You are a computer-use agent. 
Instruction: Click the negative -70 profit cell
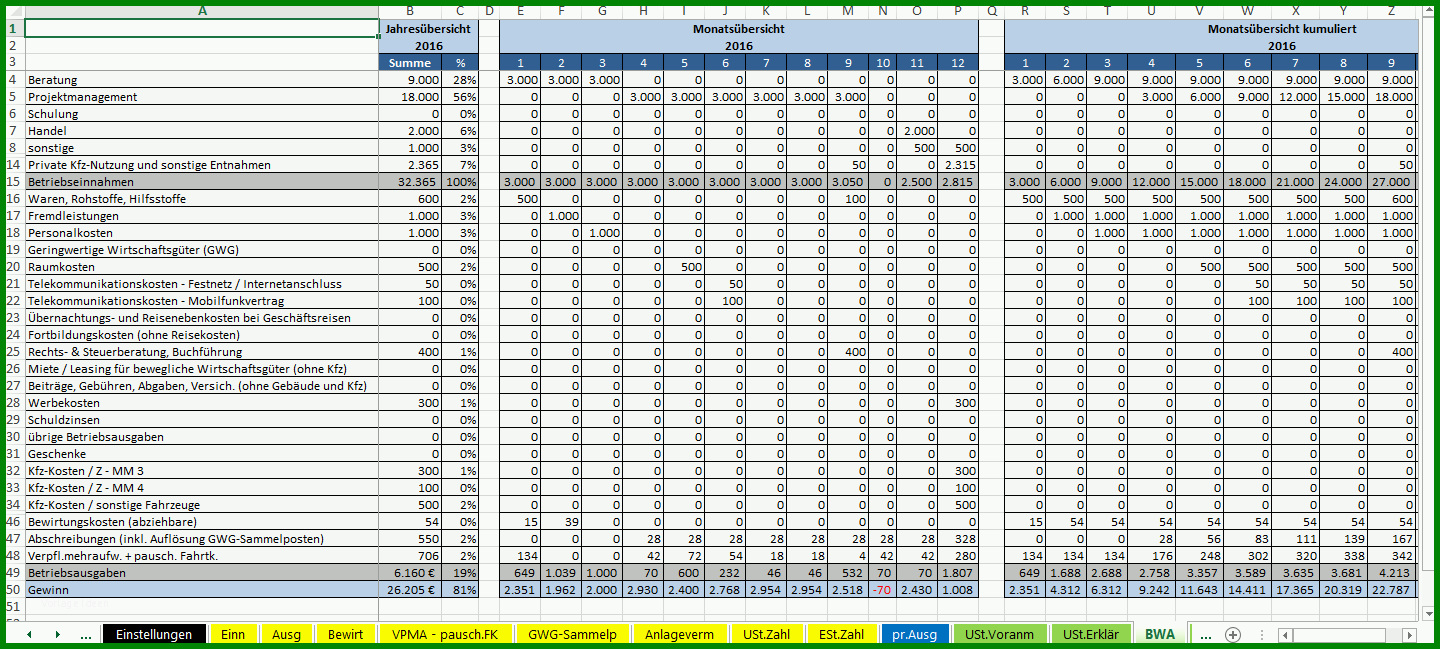[x=882, y=590]
